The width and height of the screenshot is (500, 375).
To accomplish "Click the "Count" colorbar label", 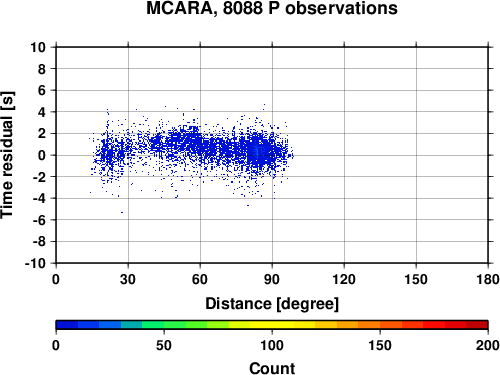I will (x=272, y=369).
